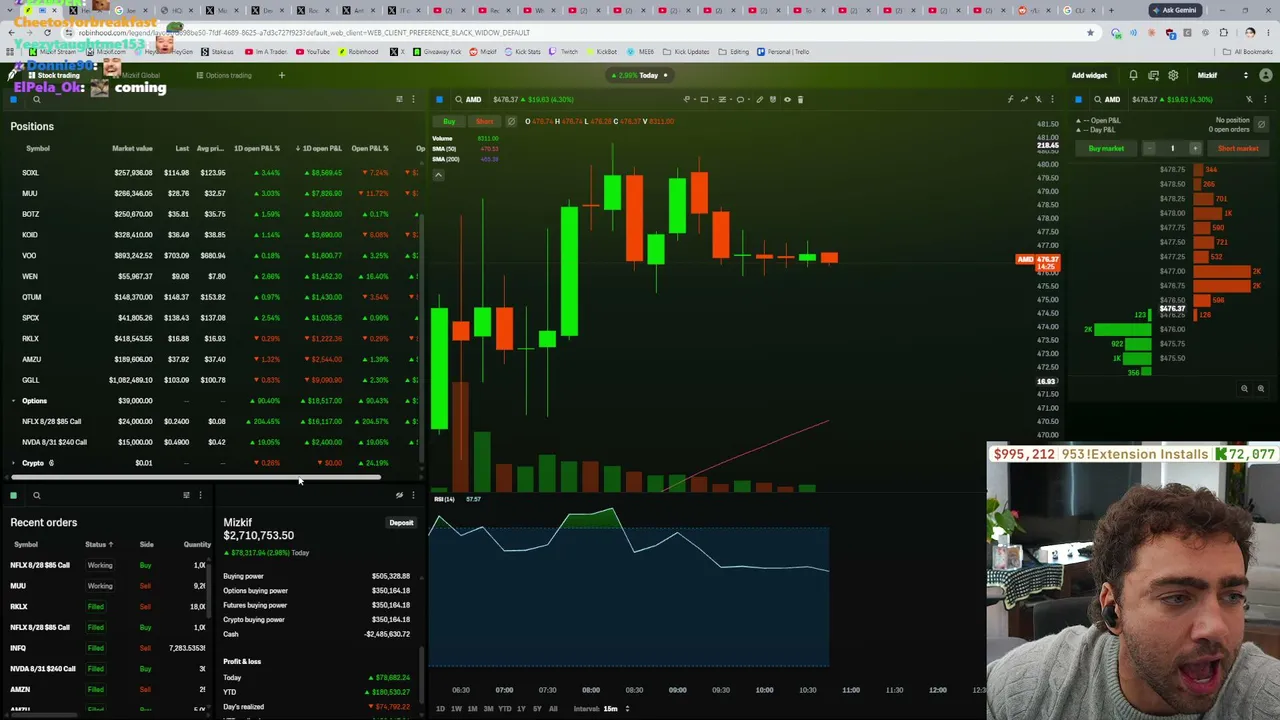Click the Buy market button

[x=1106, y=148]
